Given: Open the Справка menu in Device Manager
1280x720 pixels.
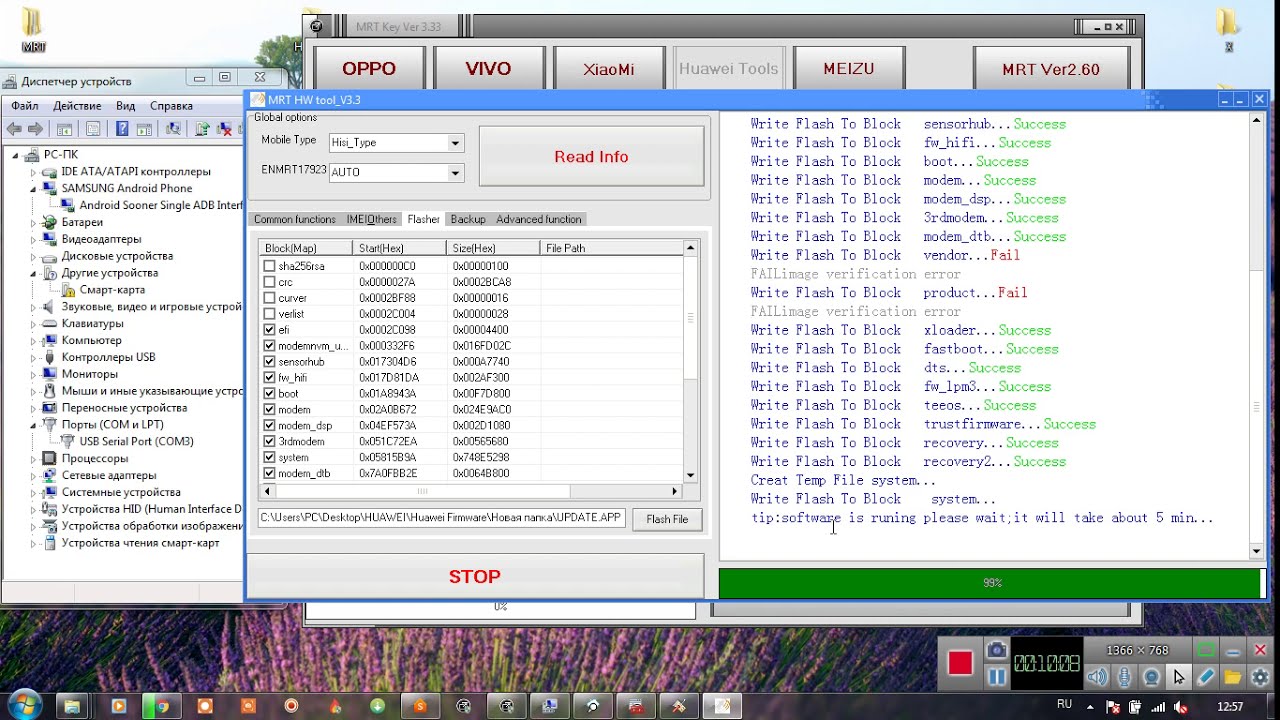Looking at the screenshot, I should [x=171, y=106].
